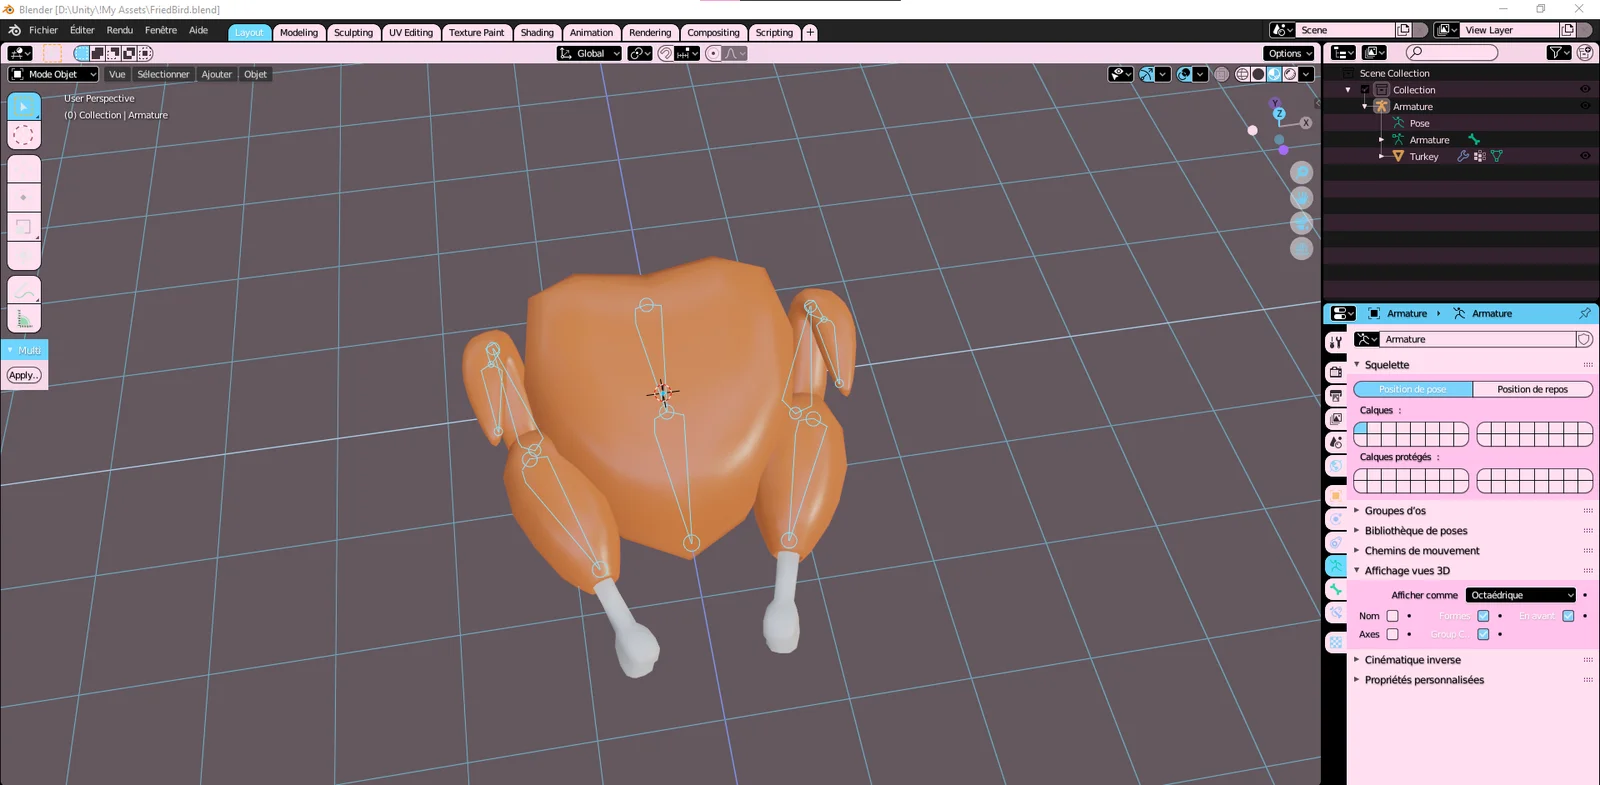Switch to the Shading workspace tab
The image size is (1600, 785).
pyautogui.click(x=537, y=33)
